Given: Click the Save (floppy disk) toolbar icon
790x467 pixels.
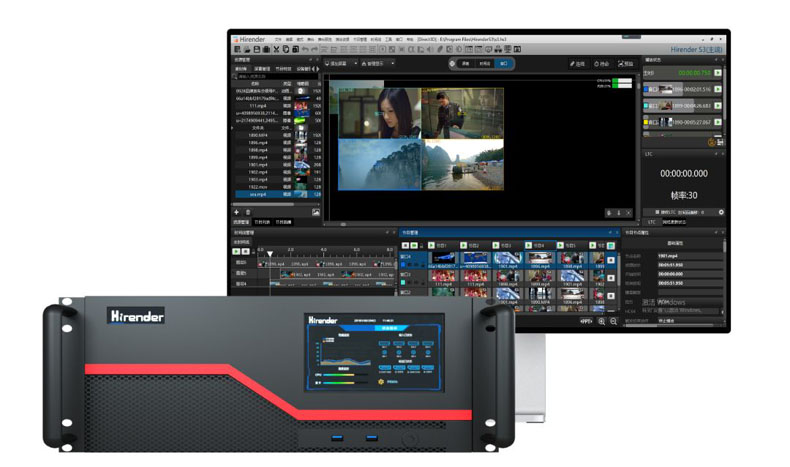Looking at the screenshot, I should pyautogui.click(x=257, y=49).
